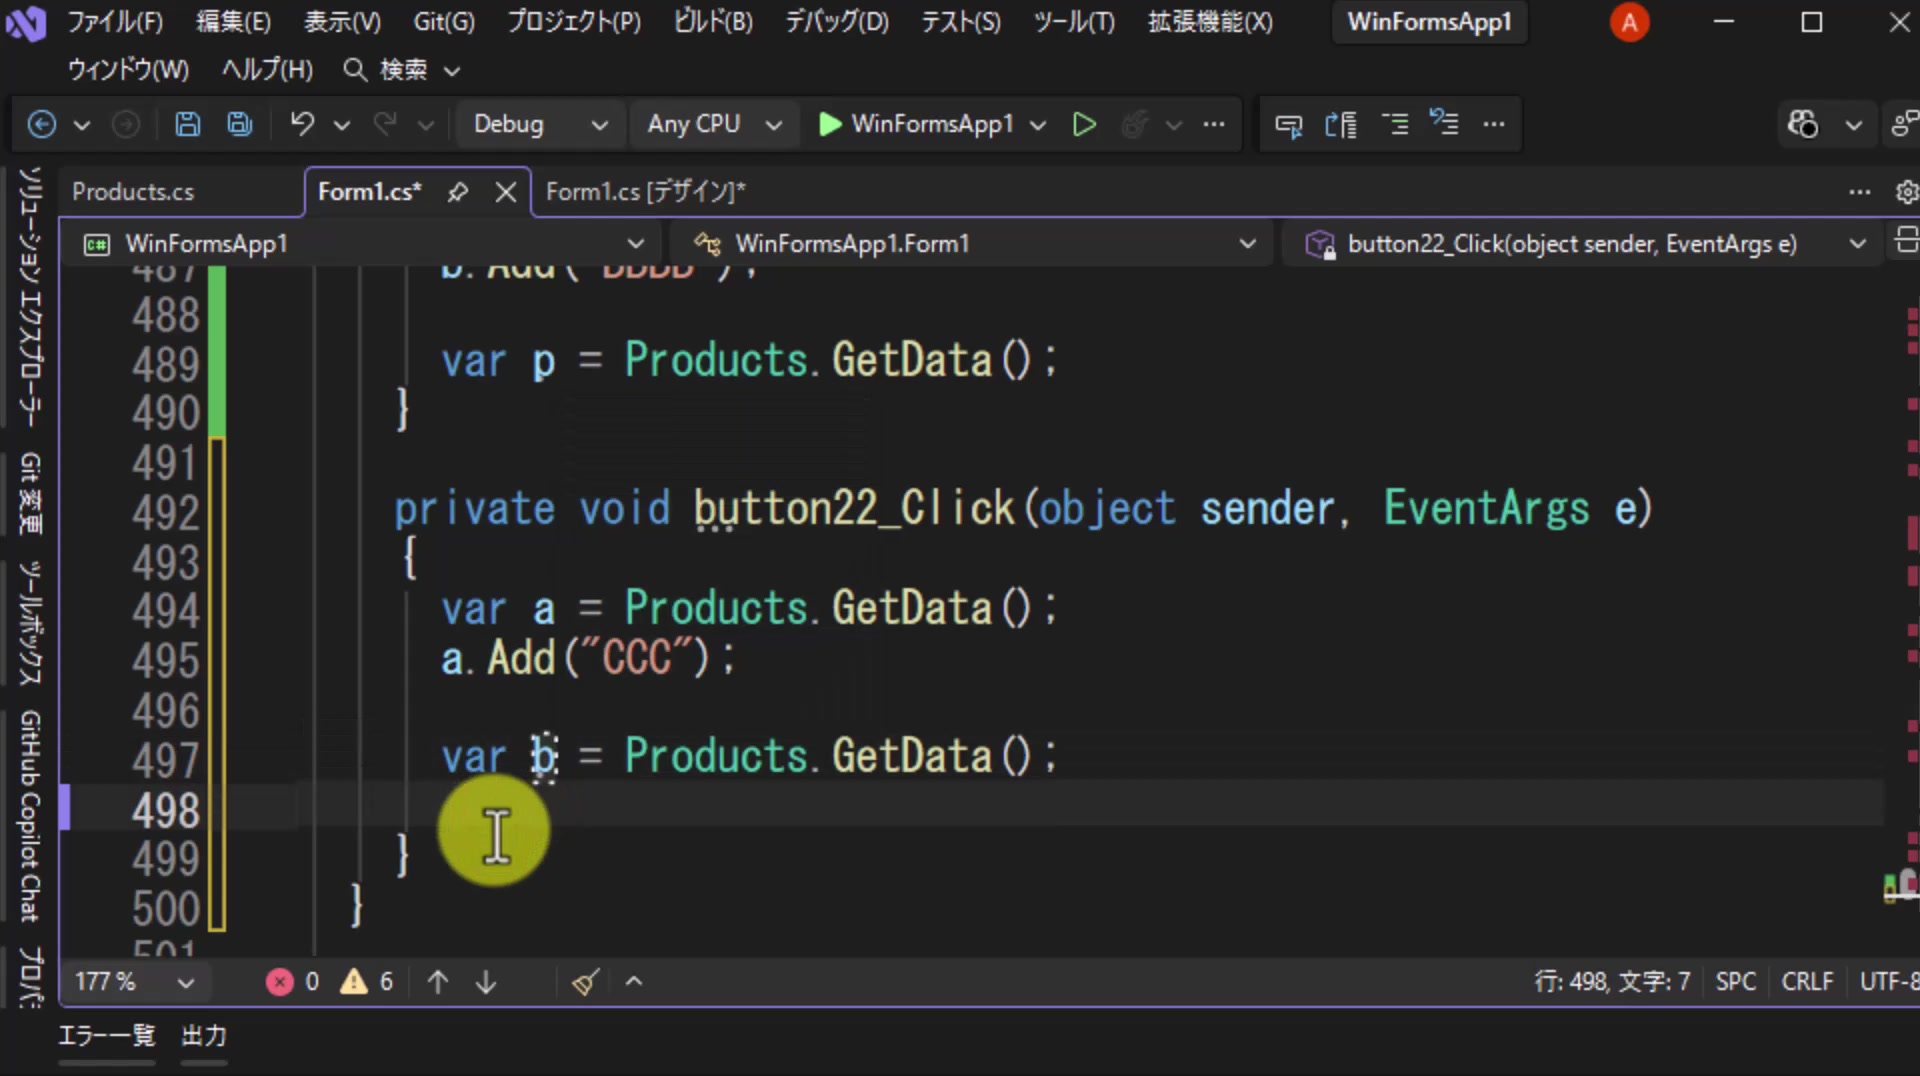
Task: Open the エラー一覧 panel tab
Action: pos(107,1036)
